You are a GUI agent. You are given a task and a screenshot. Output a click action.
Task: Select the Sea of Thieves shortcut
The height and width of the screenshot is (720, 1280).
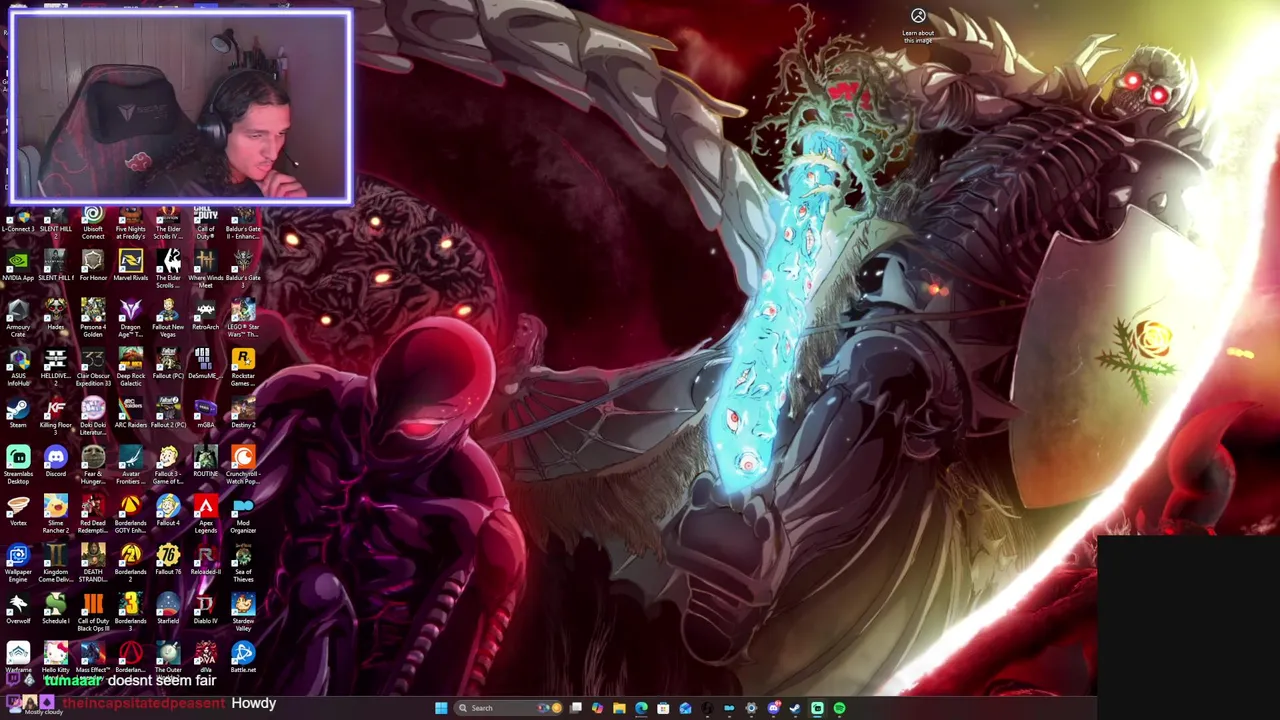click(x=243, y=564)
